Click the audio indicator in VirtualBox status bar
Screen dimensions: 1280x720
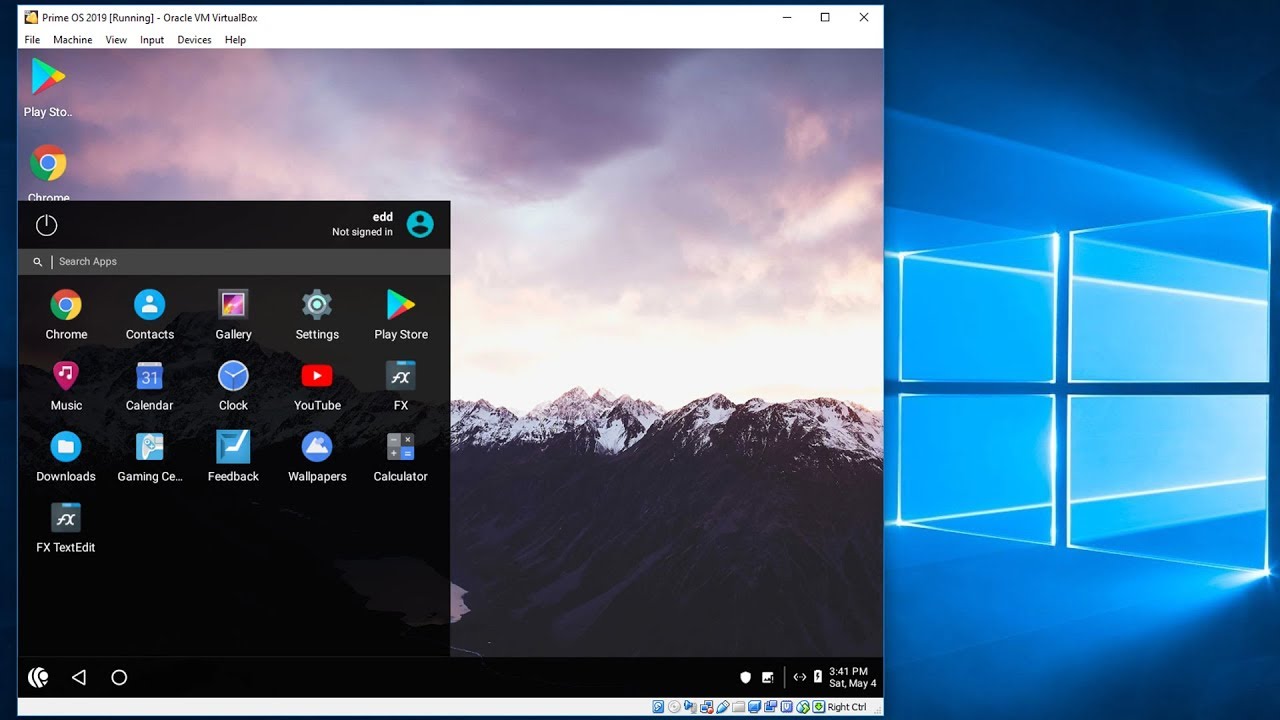[690, 707]
